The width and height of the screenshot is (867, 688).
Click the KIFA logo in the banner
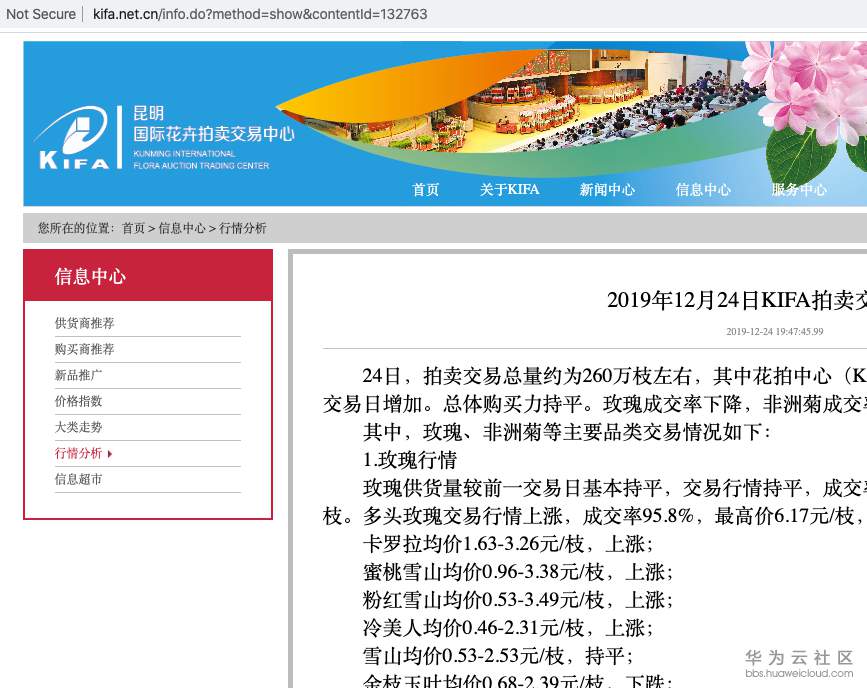(74, 138)
